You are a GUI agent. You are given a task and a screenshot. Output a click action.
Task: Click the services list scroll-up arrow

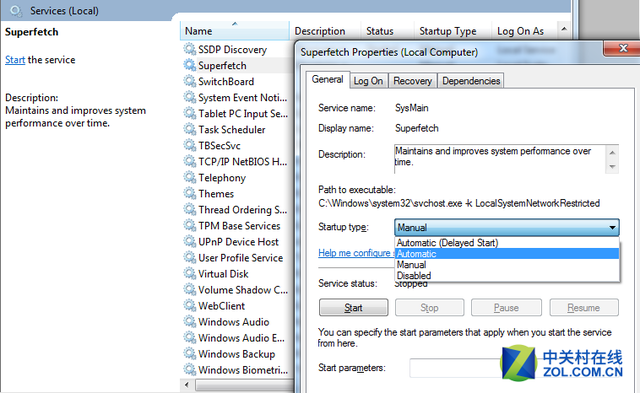click(x=564, y=29)
